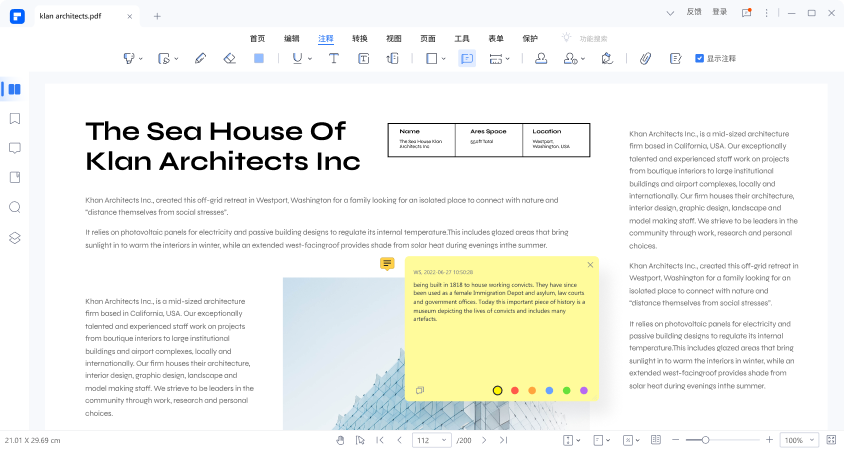
Task: Expand the area highlight dropdown arrow
Action: point(176,59)
